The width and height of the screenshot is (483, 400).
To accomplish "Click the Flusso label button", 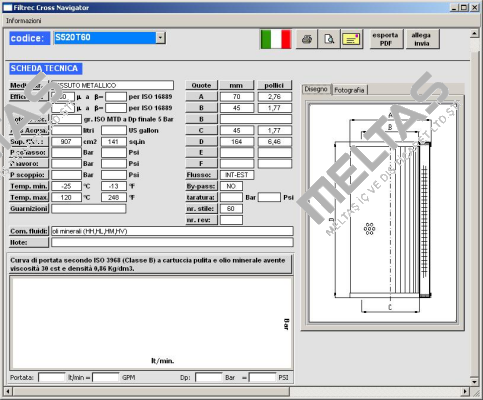I will click(201, 175).
